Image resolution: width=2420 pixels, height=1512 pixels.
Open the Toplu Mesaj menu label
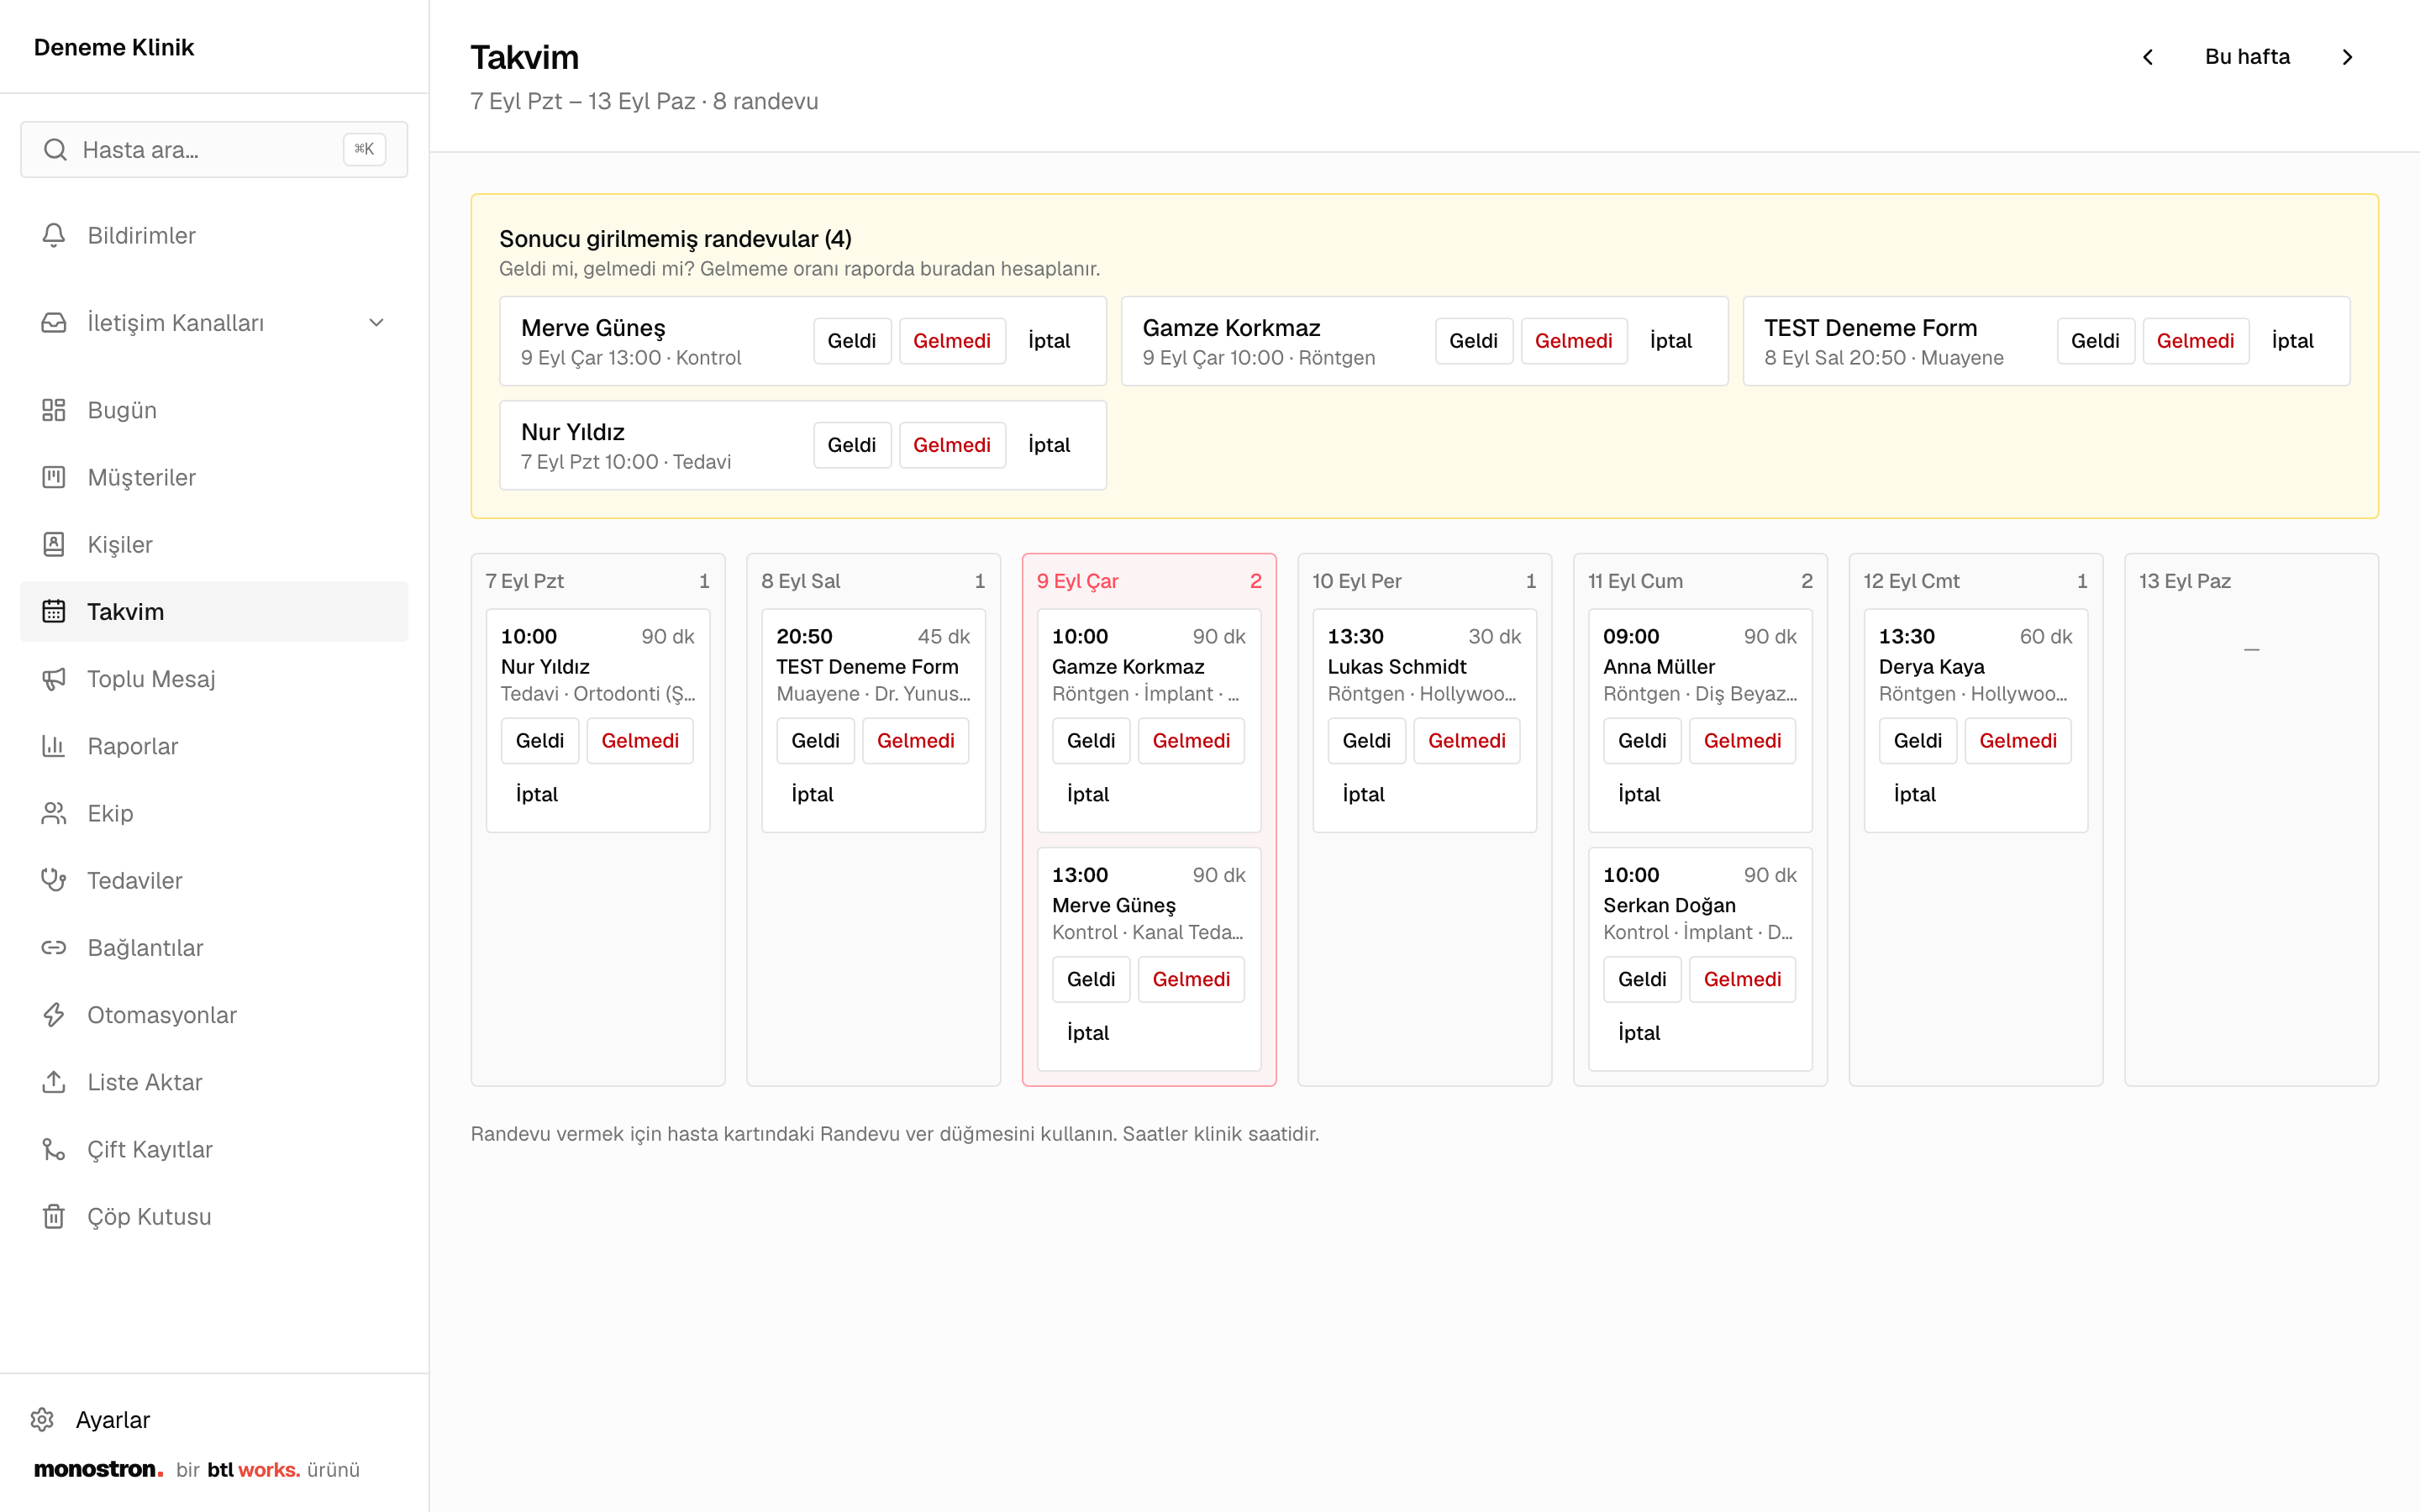click(x=151, y=679)
